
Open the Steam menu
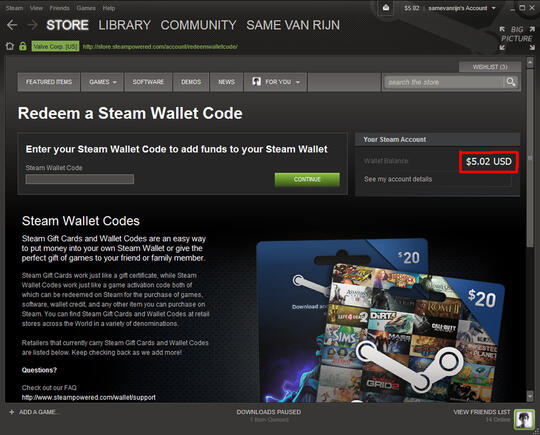(14, 8)
